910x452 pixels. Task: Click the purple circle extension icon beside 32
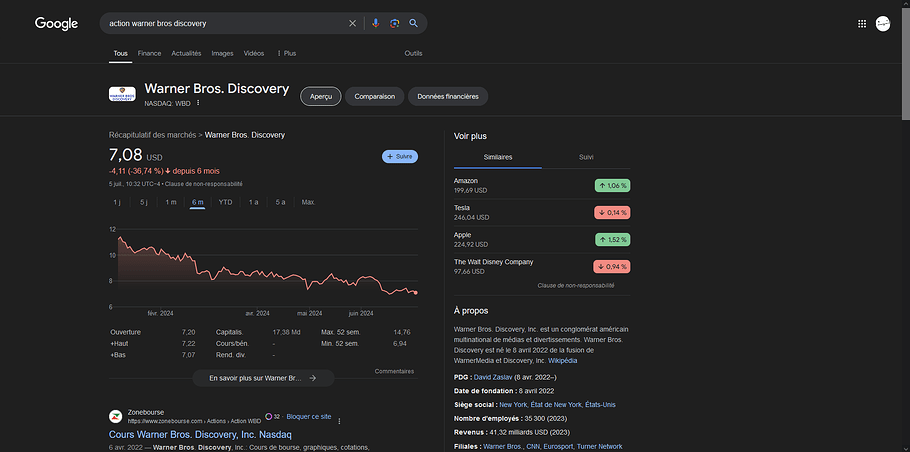[x=268, y=416]
